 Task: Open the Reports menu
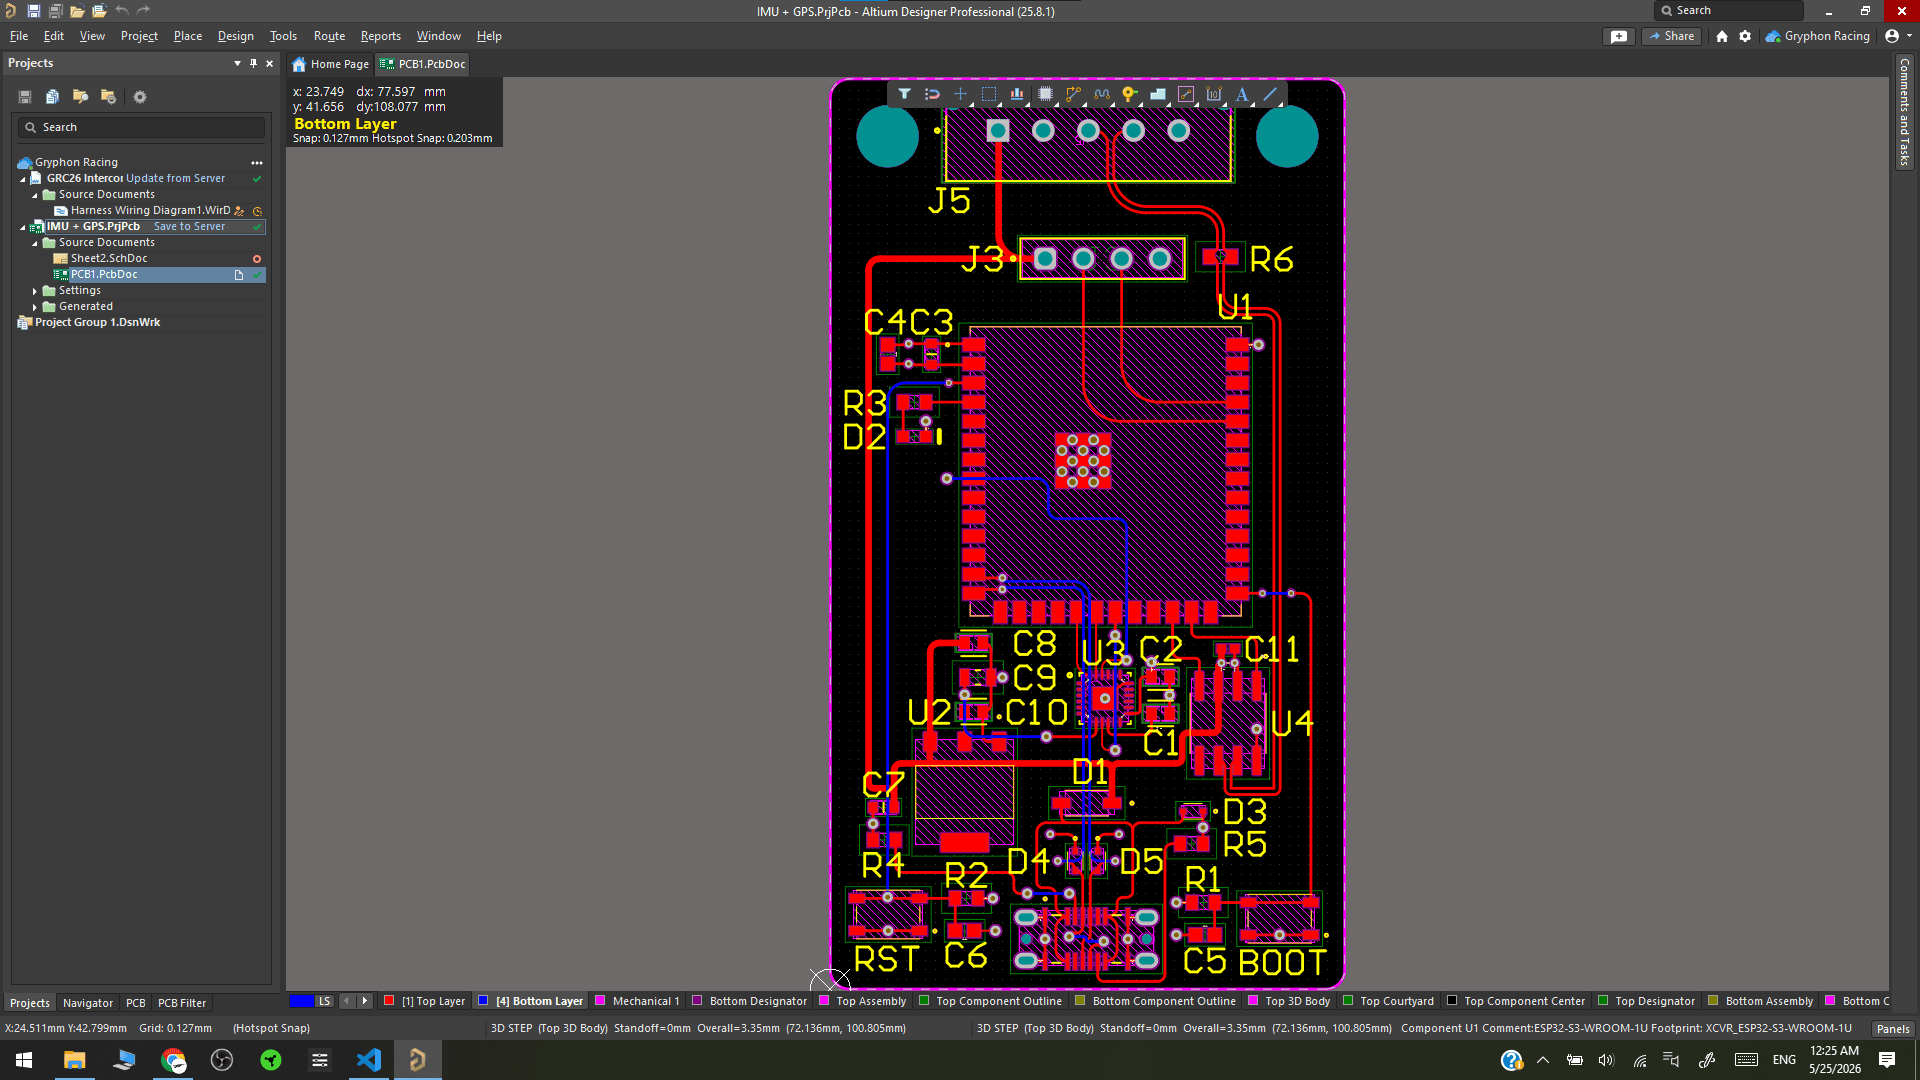tap(381, 36)
